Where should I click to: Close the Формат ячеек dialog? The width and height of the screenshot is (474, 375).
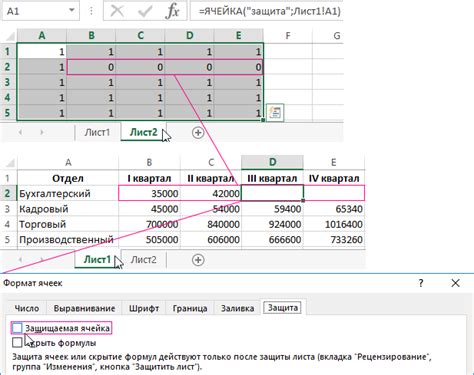click(455, 283)
